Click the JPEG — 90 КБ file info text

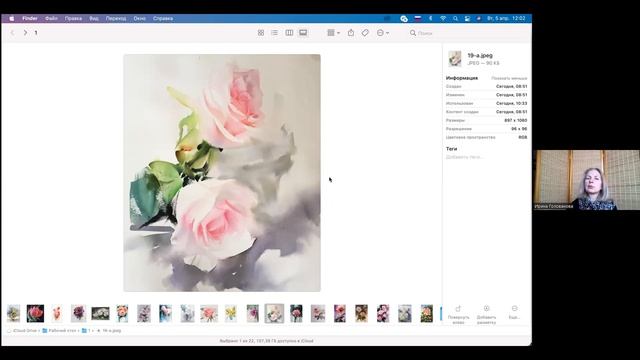pyautogui.click(x=483, y=63)
